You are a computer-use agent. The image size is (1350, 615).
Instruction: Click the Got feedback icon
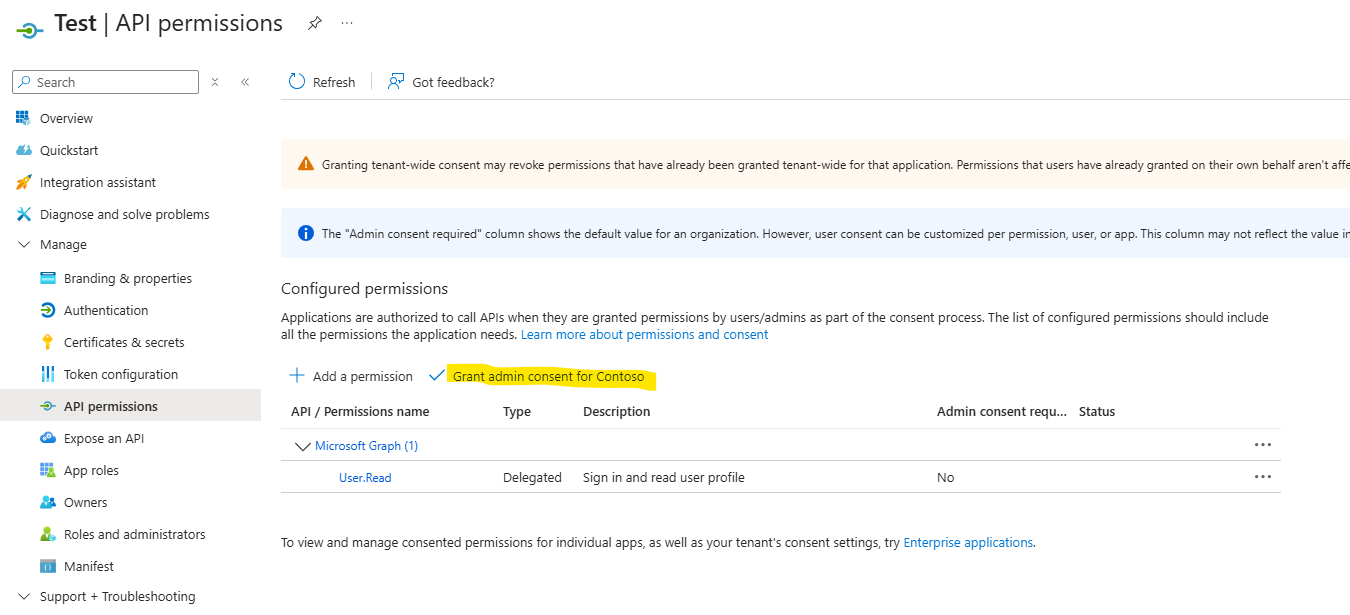click(x=397, y=81)
